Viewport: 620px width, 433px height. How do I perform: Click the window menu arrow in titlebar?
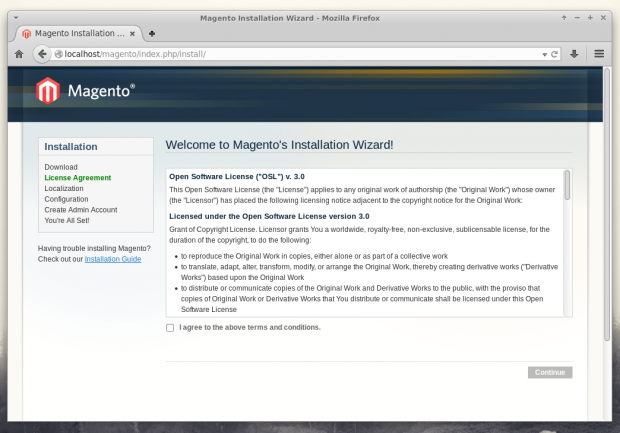coord(16,18)
